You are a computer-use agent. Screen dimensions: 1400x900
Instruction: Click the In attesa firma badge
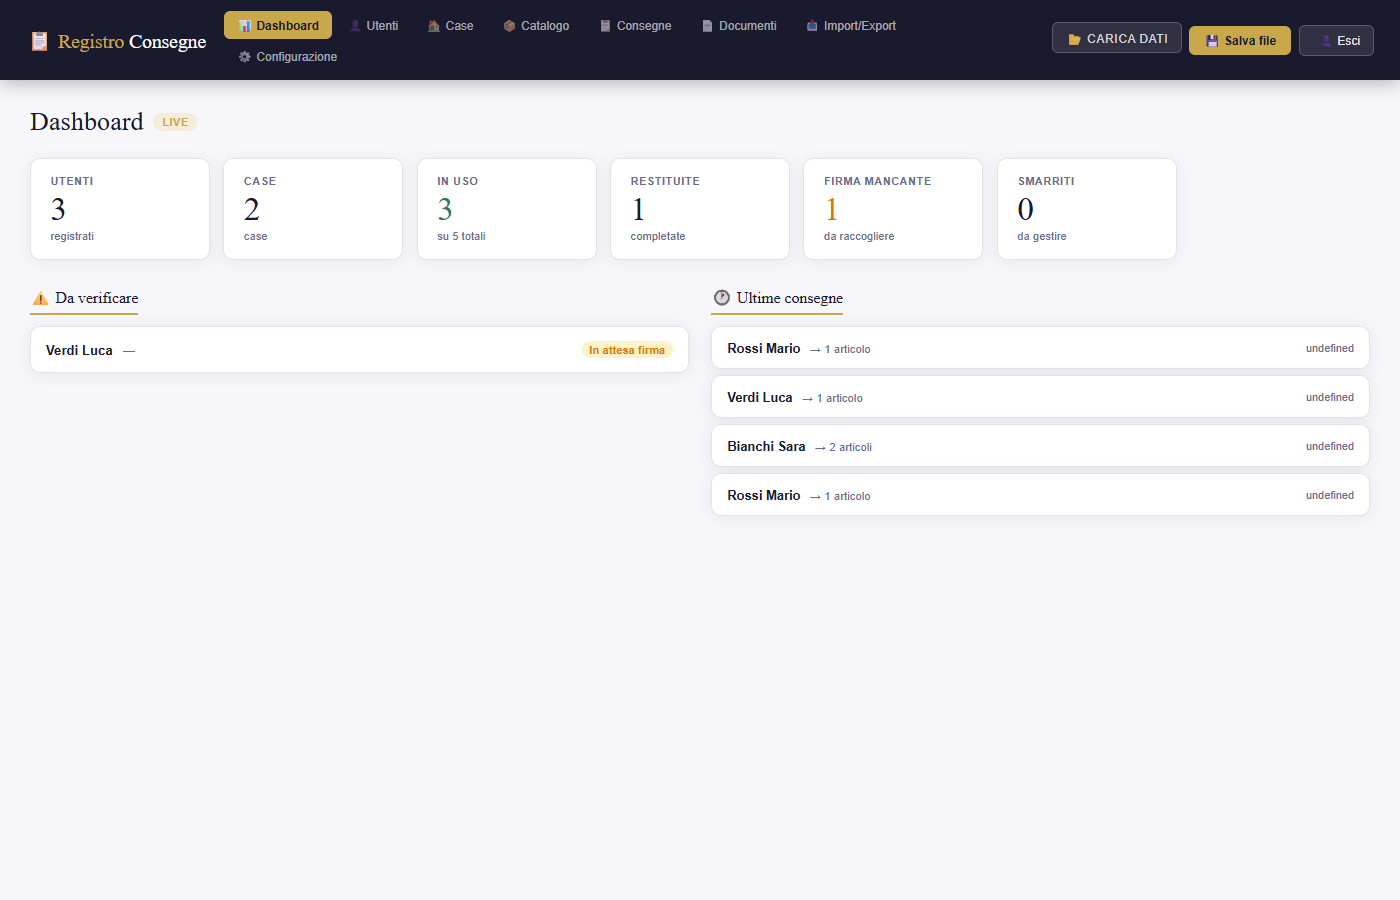[627, 350]
